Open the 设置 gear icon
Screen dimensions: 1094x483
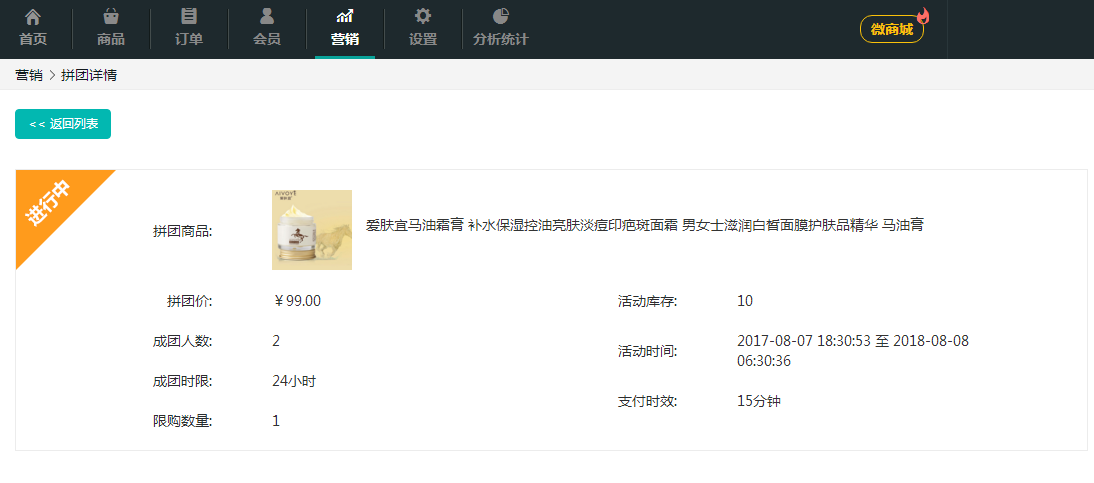[x=423, y=17]
